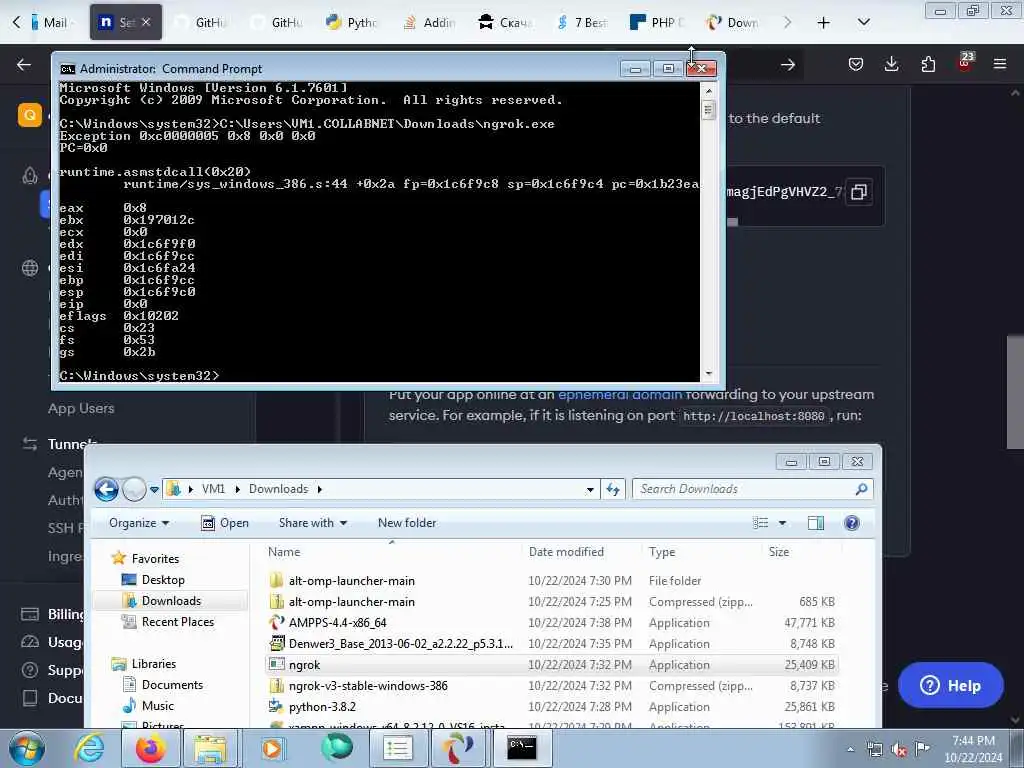Viewport: 1024px width, 768px height.
Task: Click Downloads in the Explorer address bar
Action: 278,489
